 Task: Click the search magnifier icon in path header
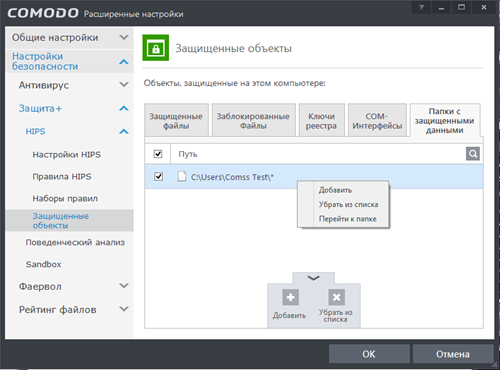pos(473,154)
